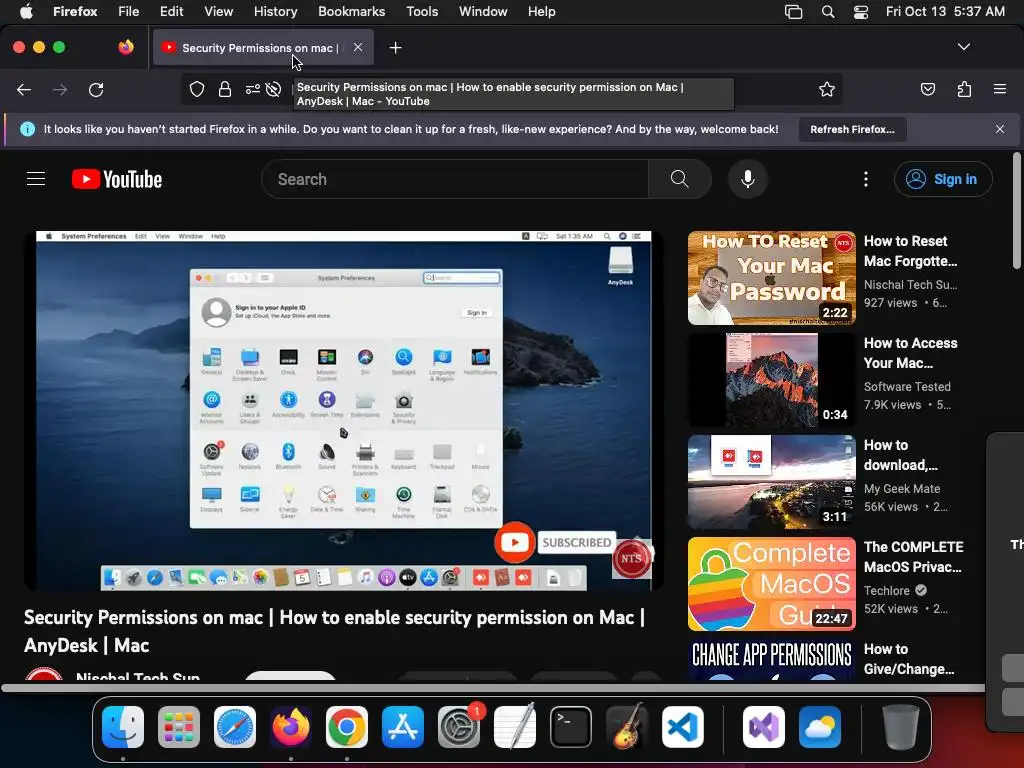Launch Google Chrome from the Dock
1024x768 pixels.
[x=347, y=727]
